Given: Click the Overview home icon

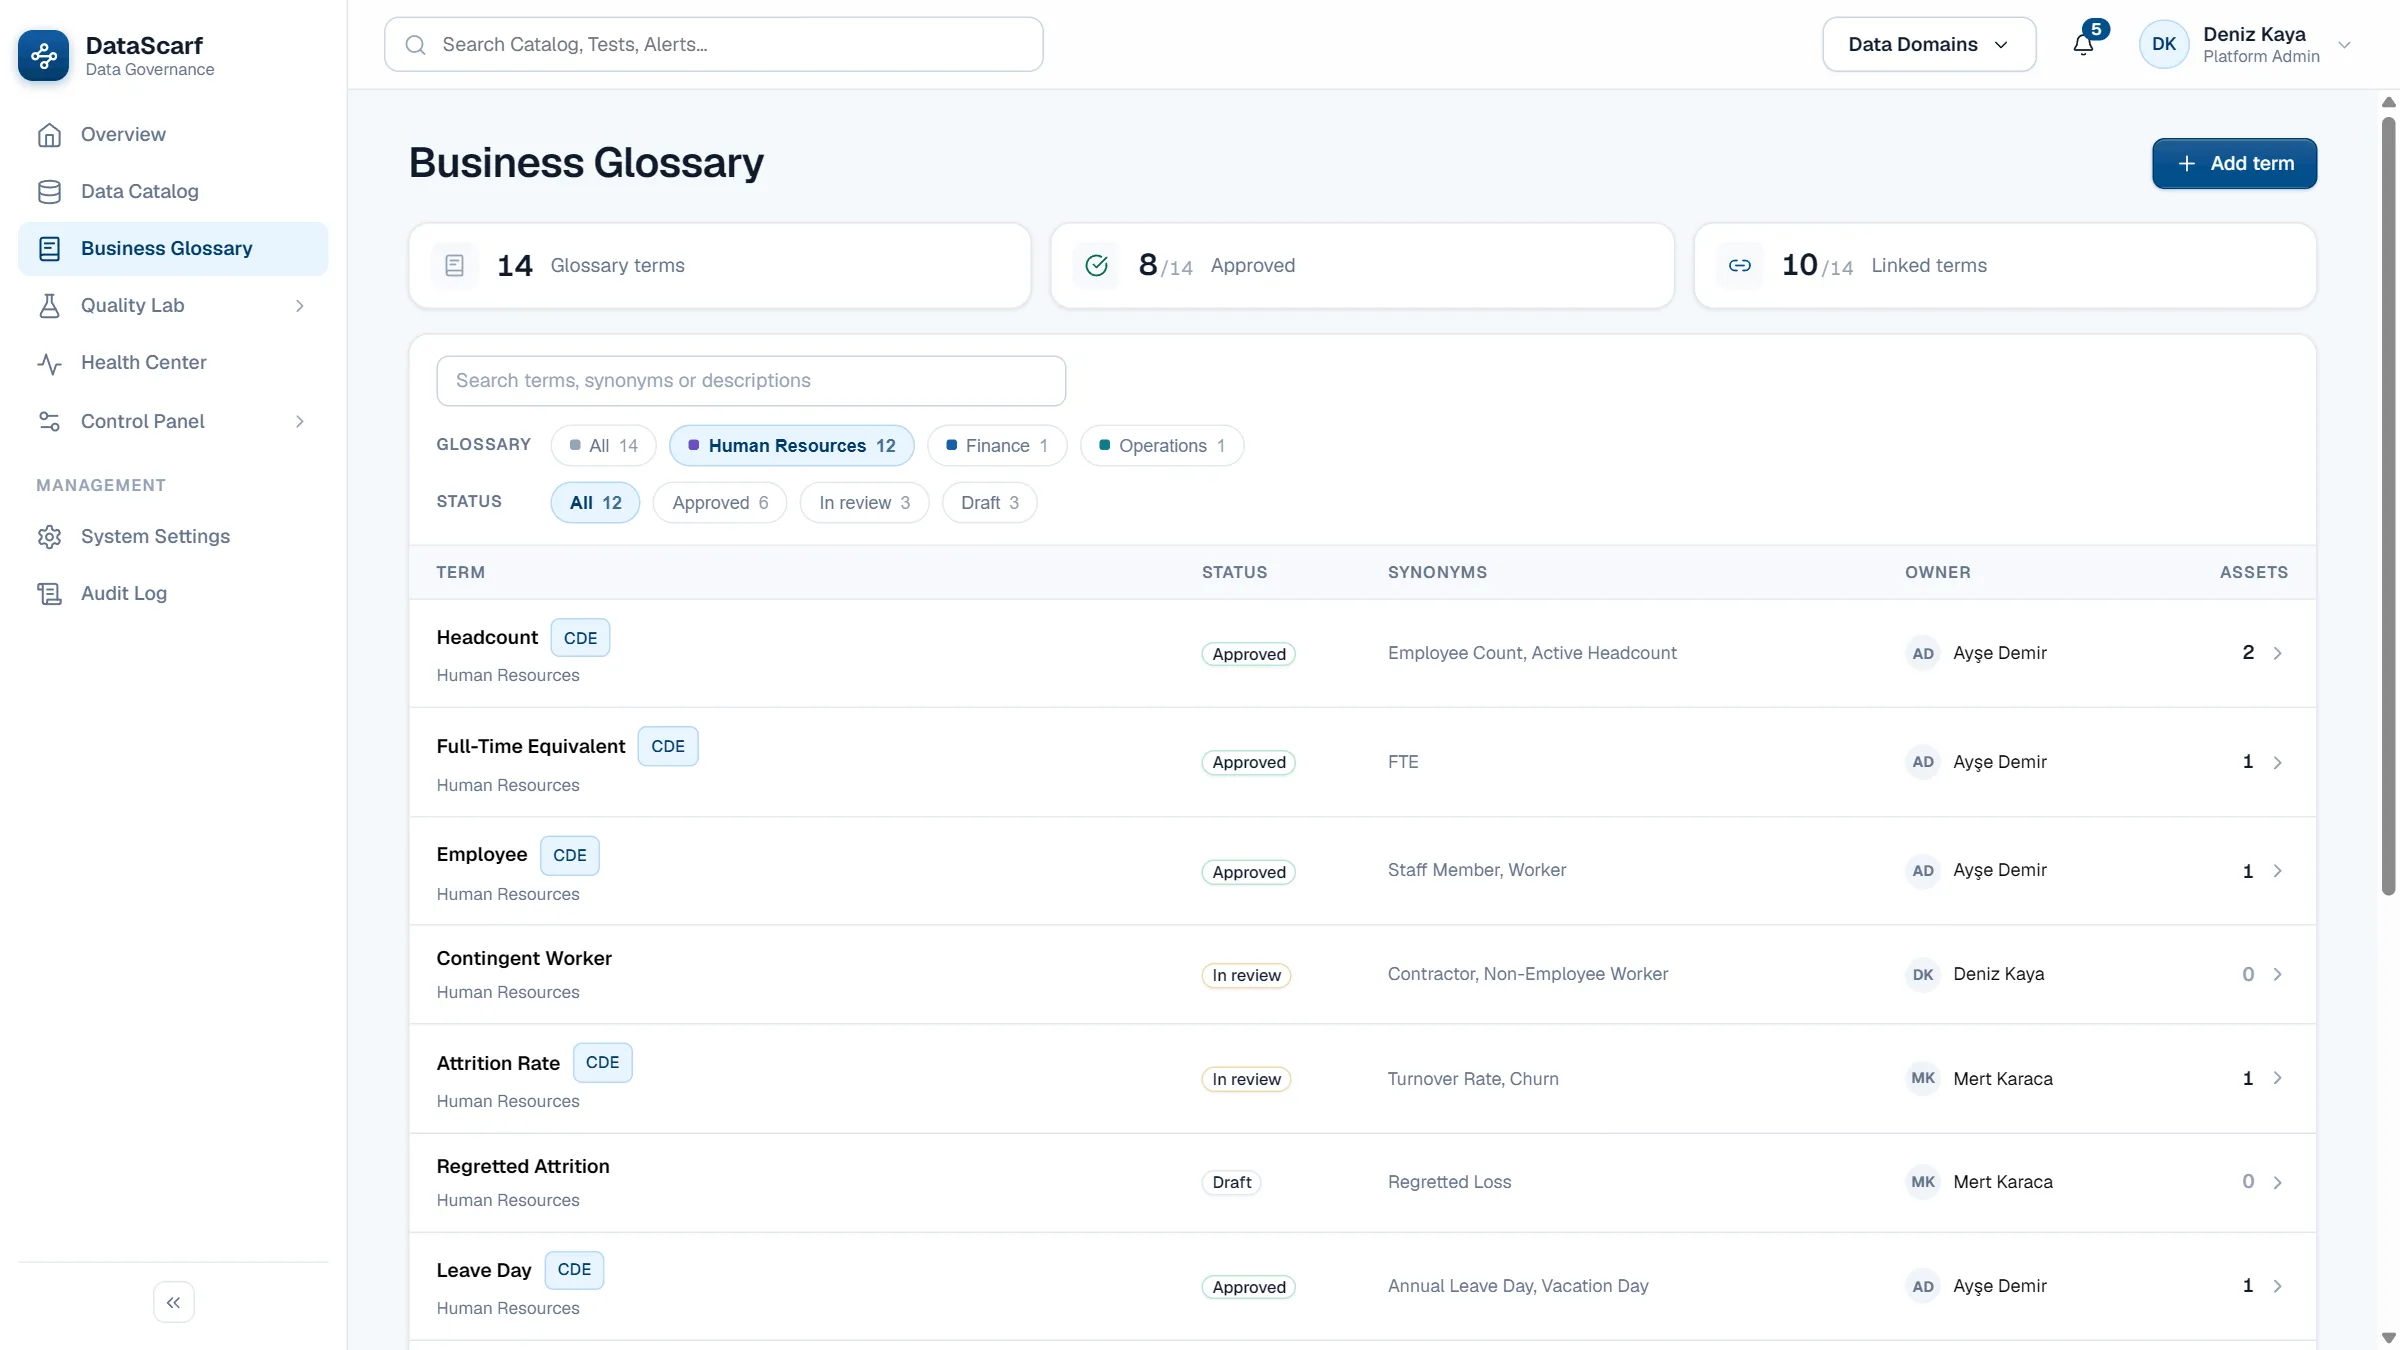Looking at the screenshot, I should pyautogui.click(x=49, y=135).
